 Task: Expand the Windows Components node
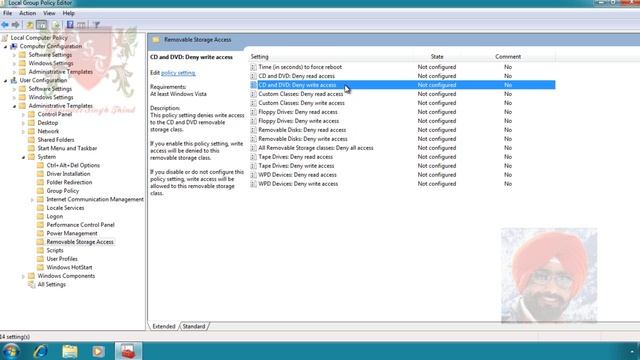coord(23,276)
